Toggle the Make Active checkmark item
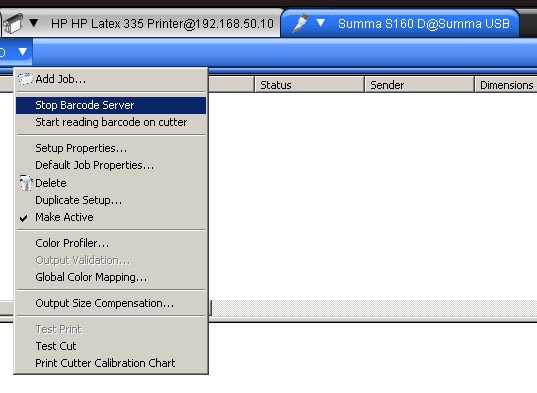The image size is (537, 393). coord(111,217)
